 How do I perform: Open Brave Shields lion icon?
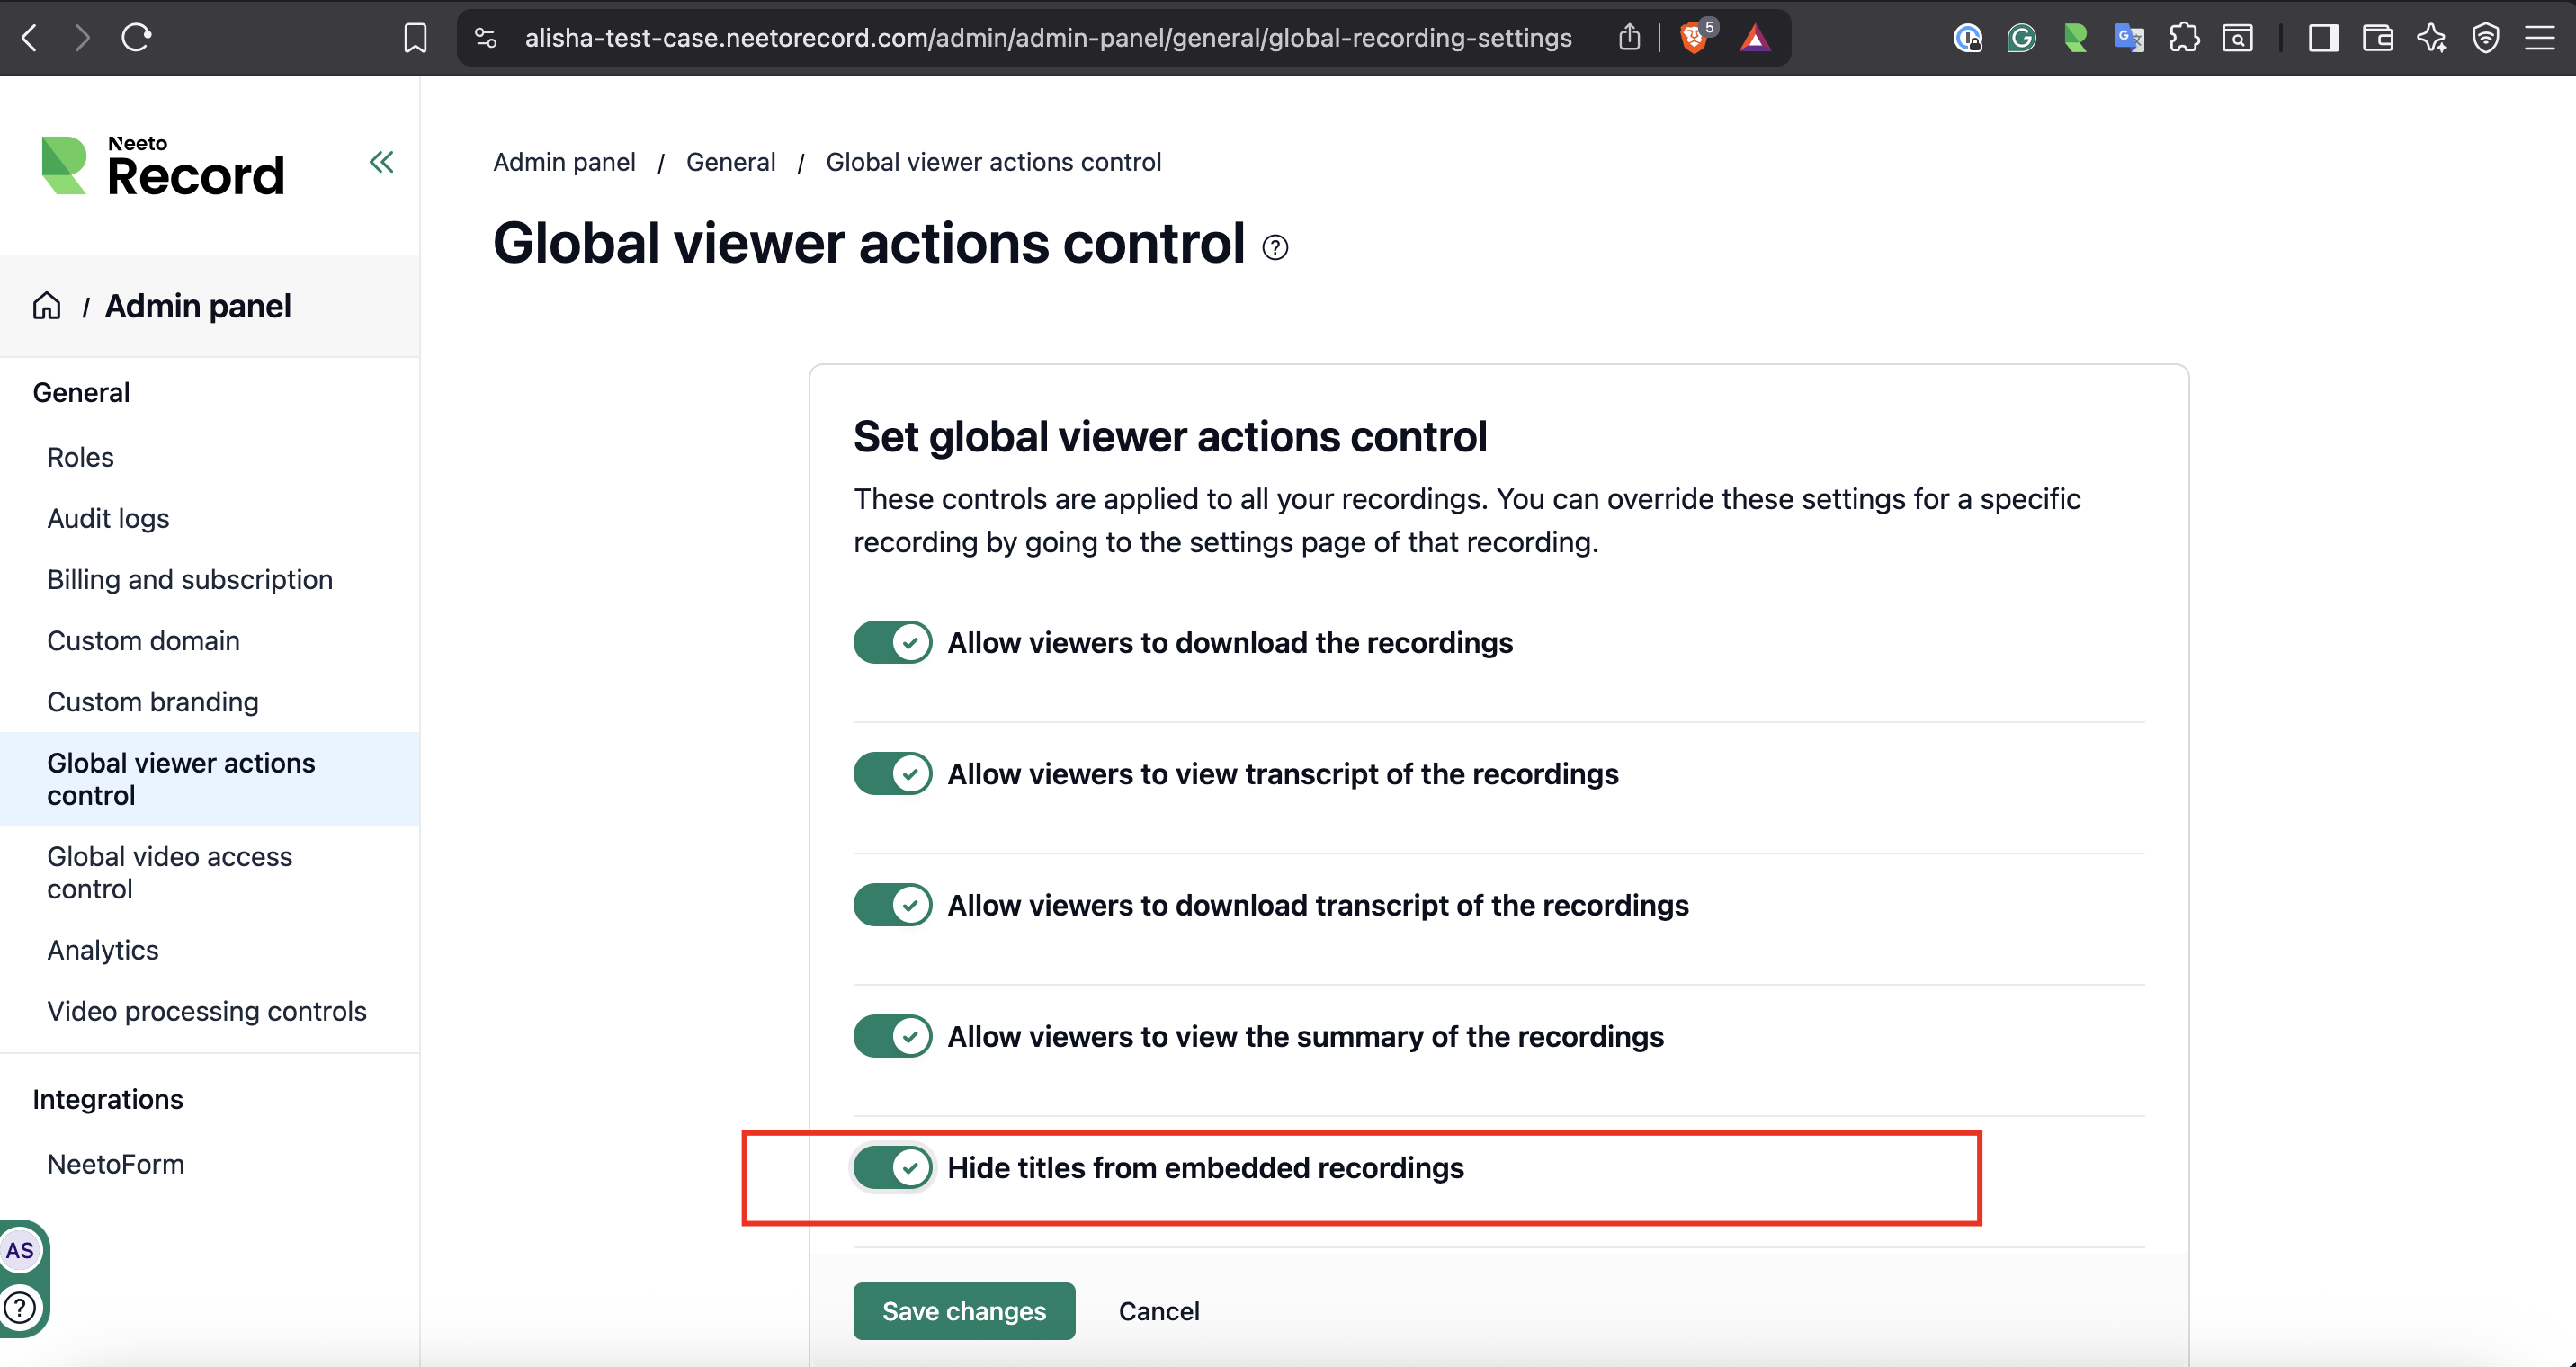click(1693, 38)
